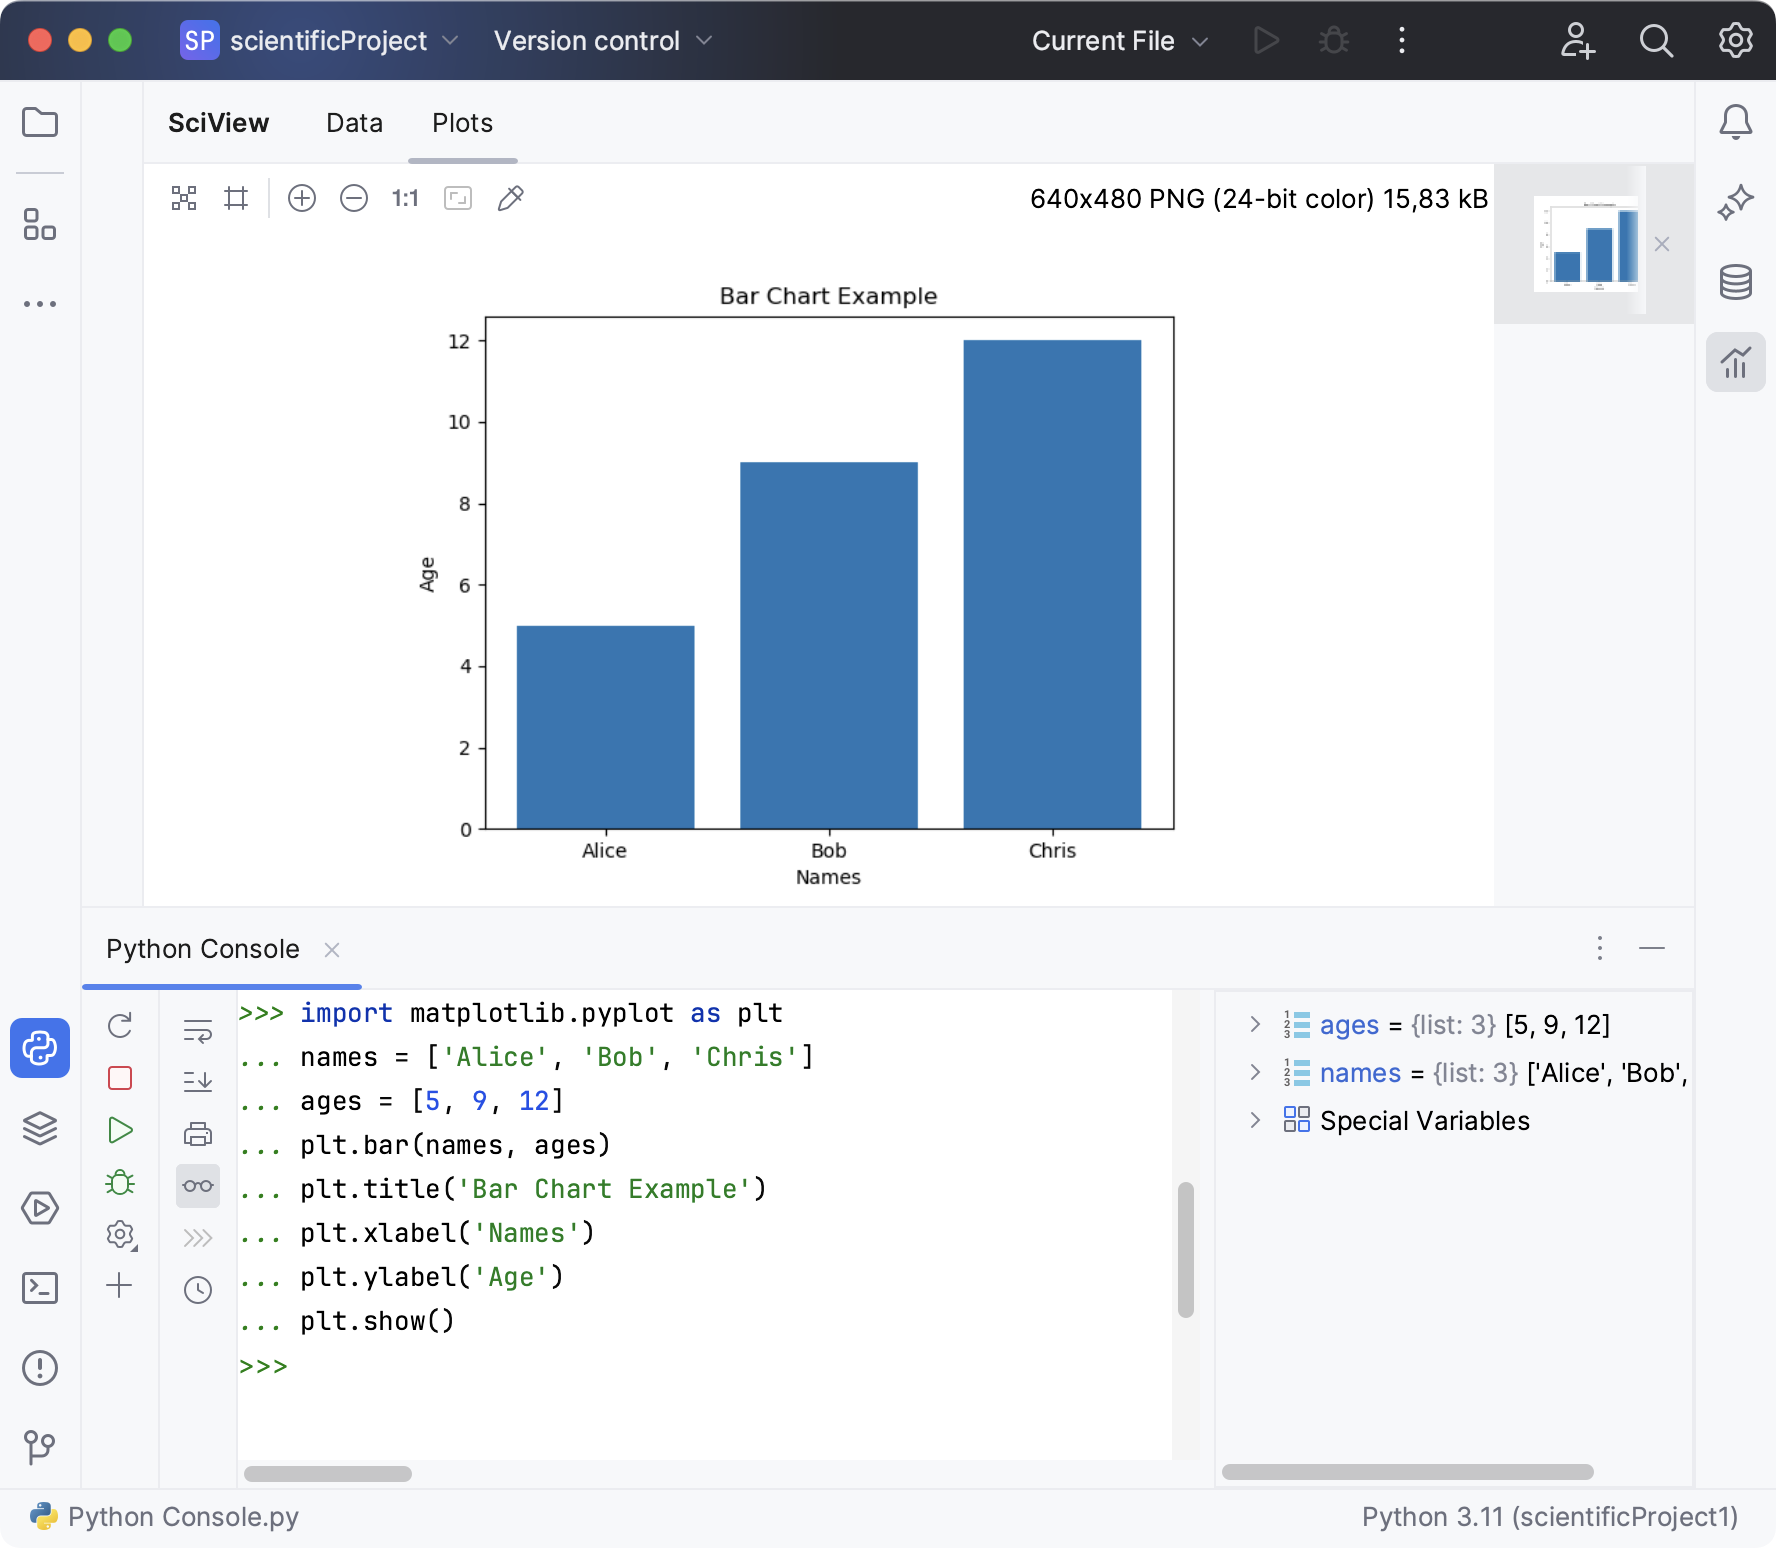Expand the Special Variables group
1776x1548 pixels.
[1255, 1120]
